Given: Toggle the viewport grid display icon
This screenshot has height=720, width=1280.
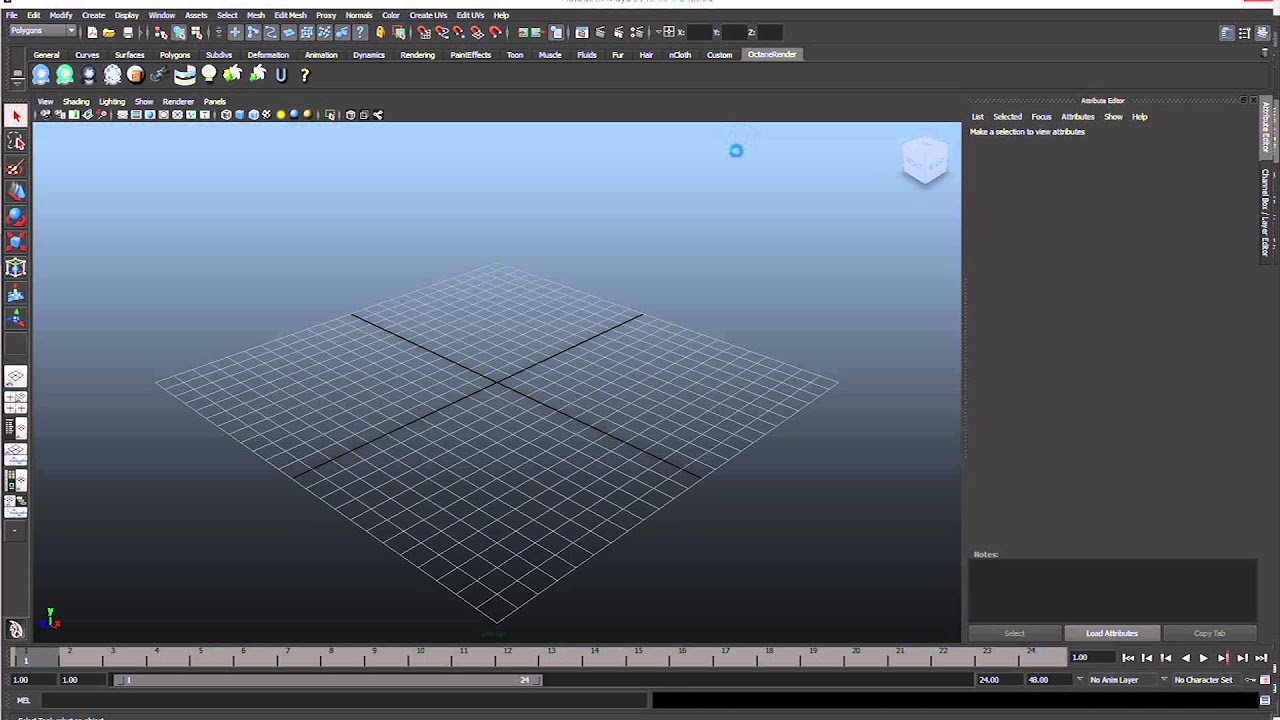Looking at the screenshot, I should tap(122, 115).
